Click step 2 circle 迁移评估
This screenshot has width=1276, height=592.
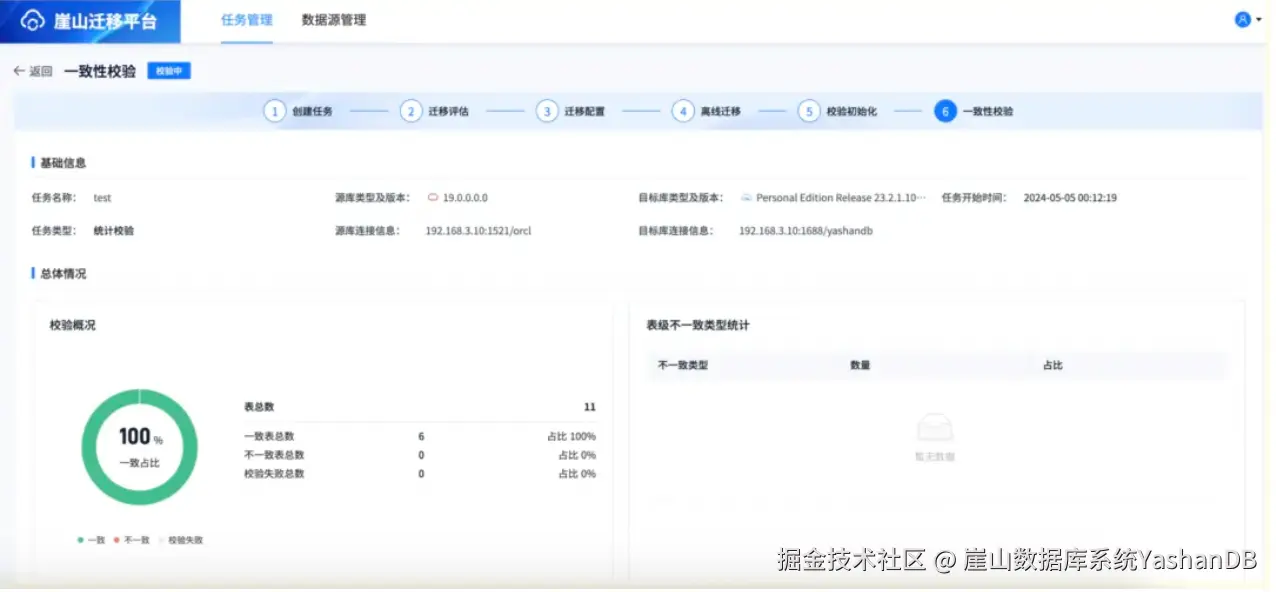coord(411,112)
